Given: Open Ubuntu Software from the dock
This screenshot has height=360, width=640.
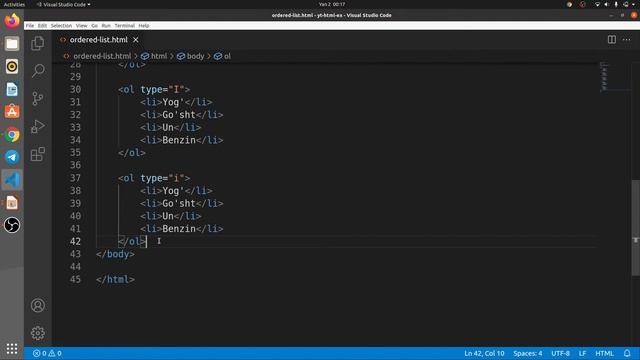Looking at the screenshot, I should click(x=12, y=111).
